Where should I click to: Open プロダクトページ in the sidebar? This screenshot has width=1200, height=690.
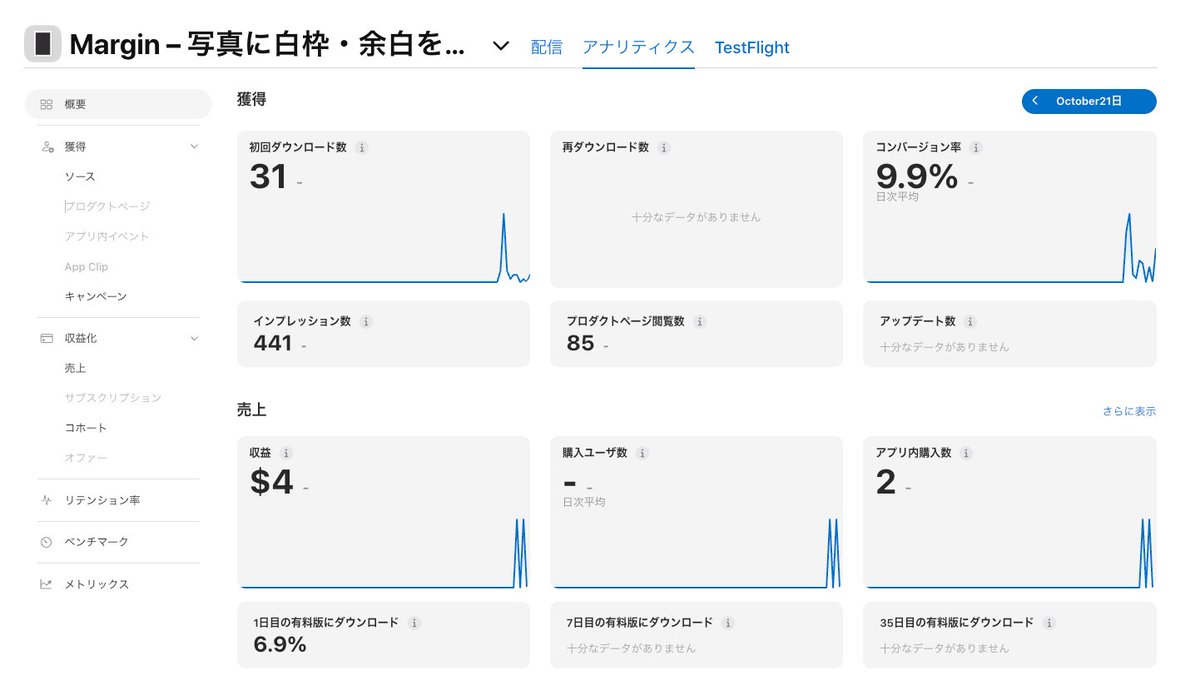(x=107, y=207)
